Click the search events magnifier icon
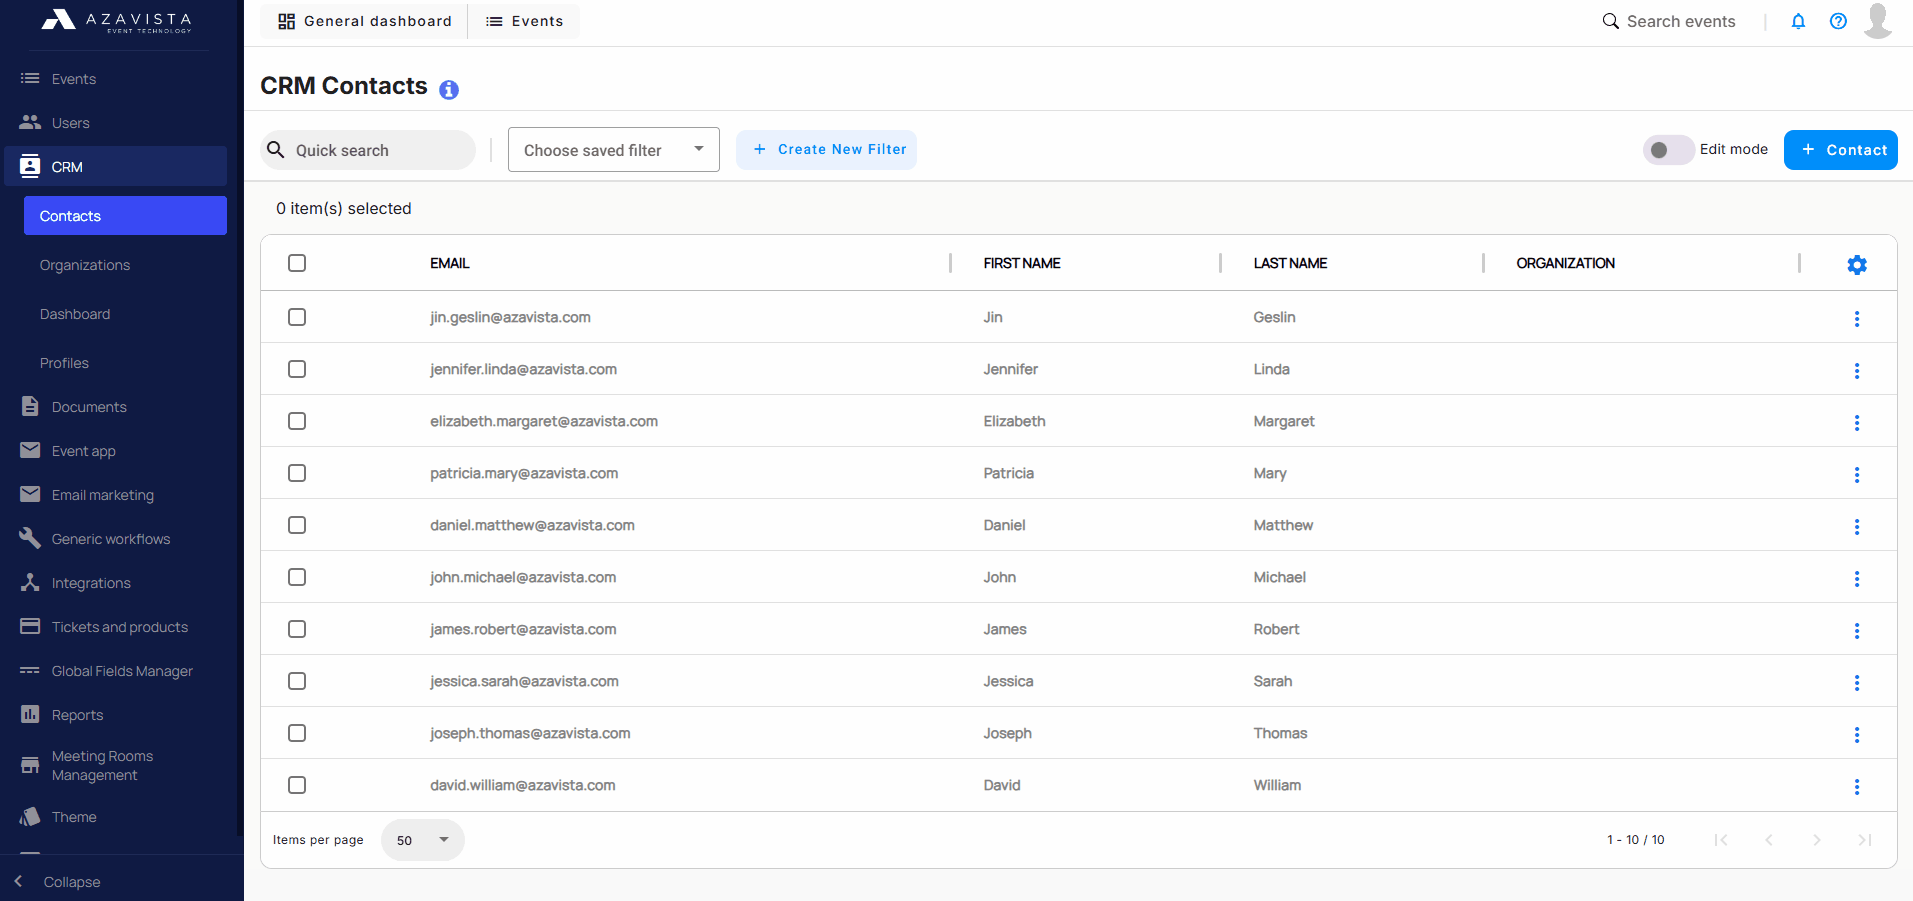Image resolution: width=1913 pixels, height=901 pixels. coord(1610,21)
